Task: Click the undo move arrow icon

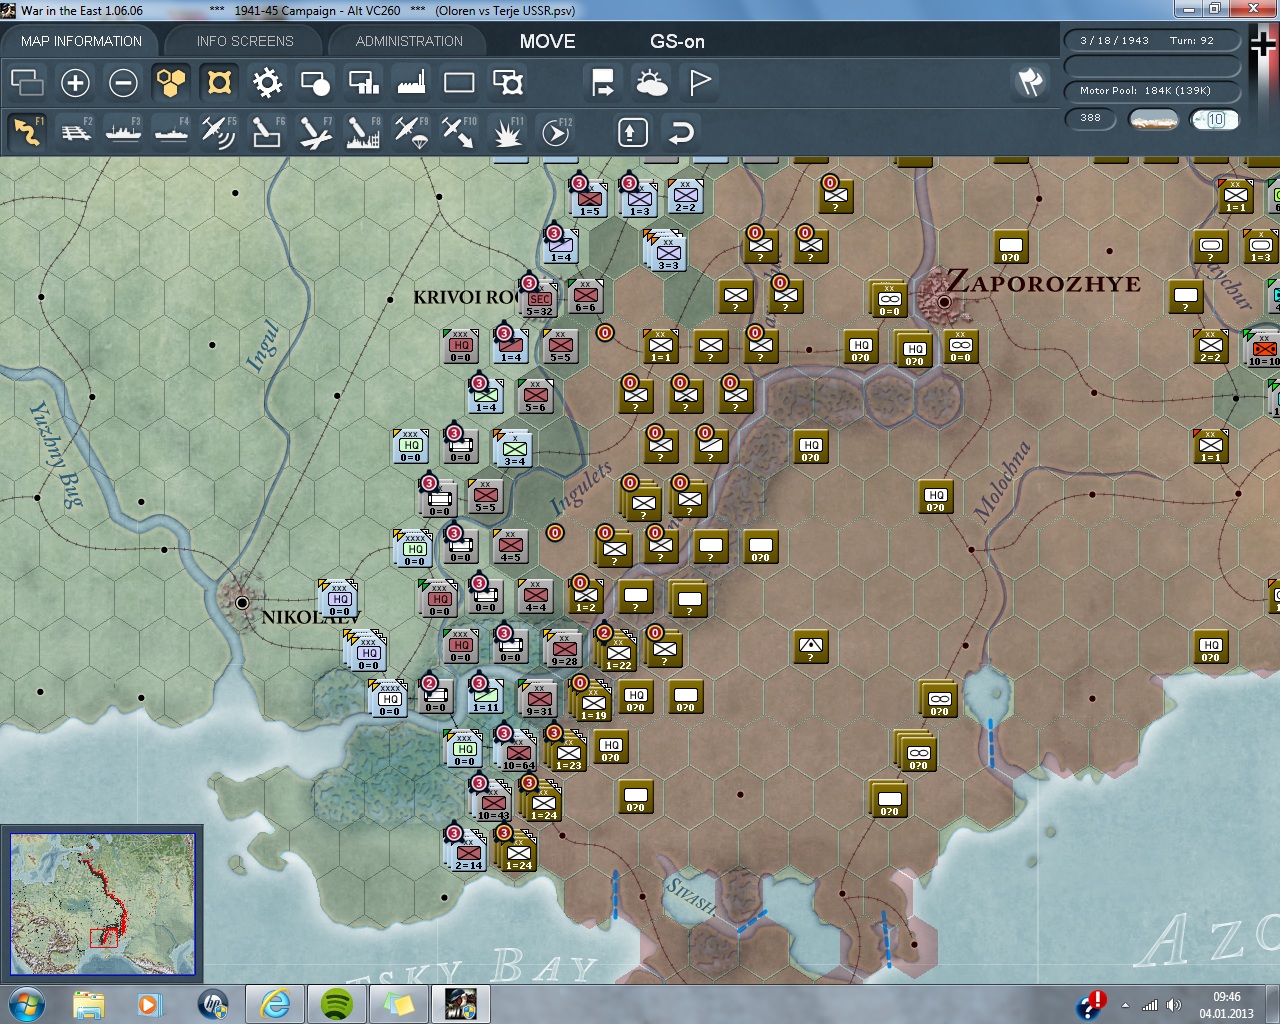Action: click(x=681, y=132)
